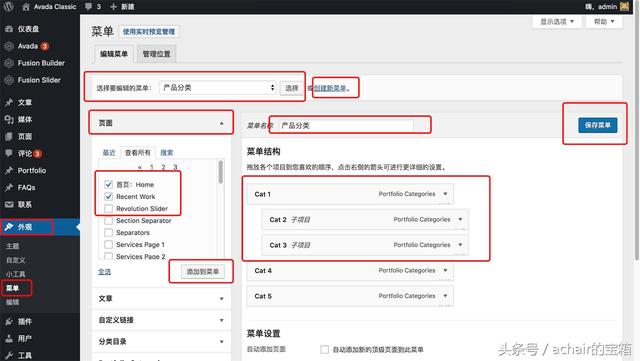Expand the Cat 5 menu item arrow
This screenshot has height=361, width=640.
point(445,296)
